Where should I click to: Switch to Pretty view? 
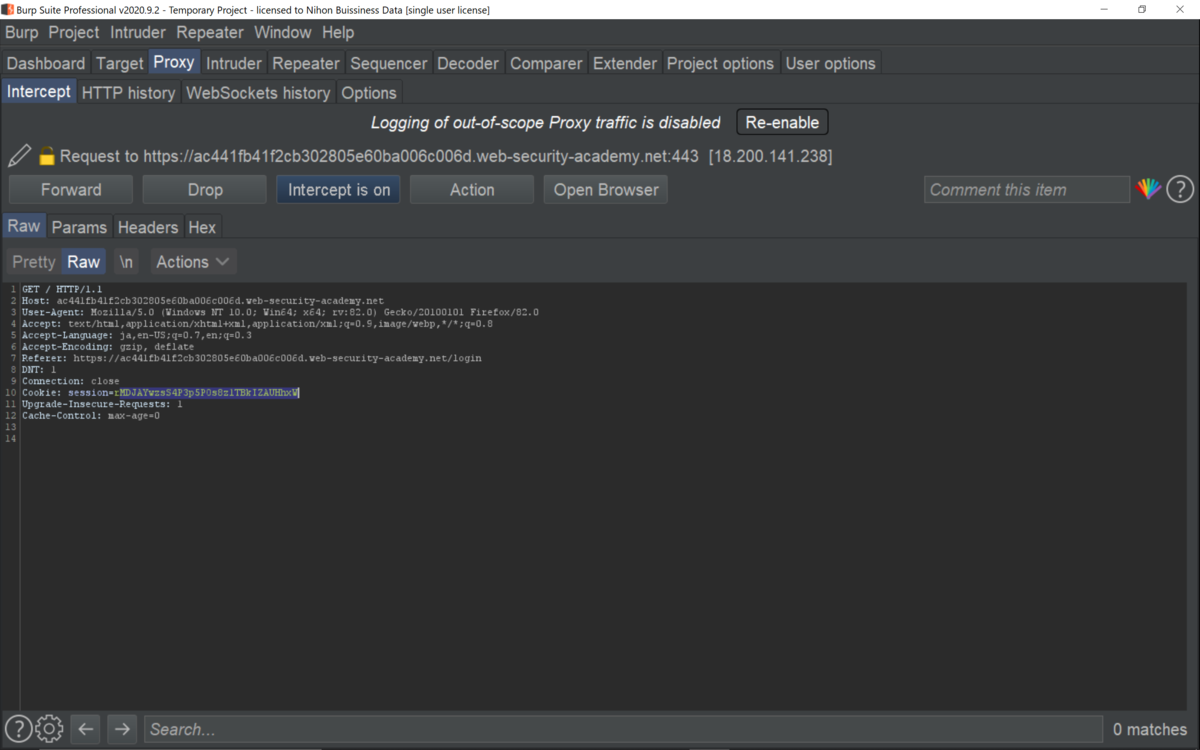33,262
